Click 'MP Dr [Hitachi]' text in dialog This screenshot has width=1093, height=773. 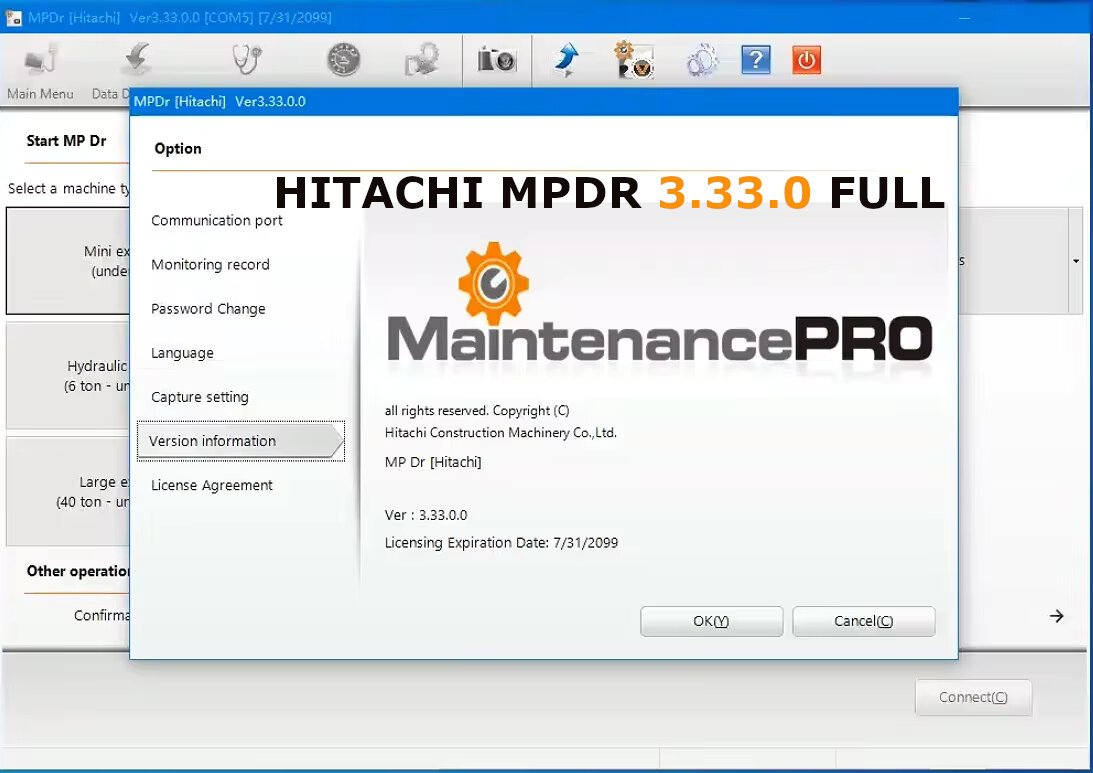[433, 462]
